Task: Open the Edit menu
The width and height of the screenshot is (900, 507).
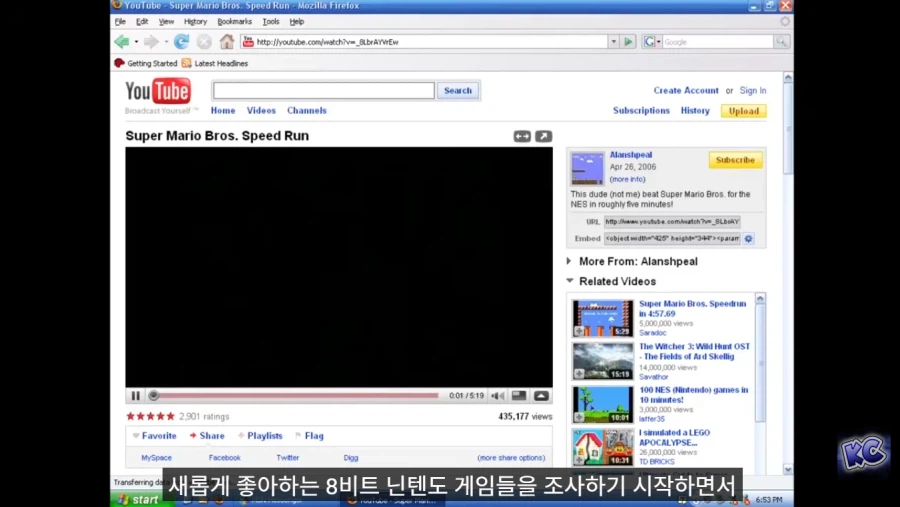Action: (142, 22)
